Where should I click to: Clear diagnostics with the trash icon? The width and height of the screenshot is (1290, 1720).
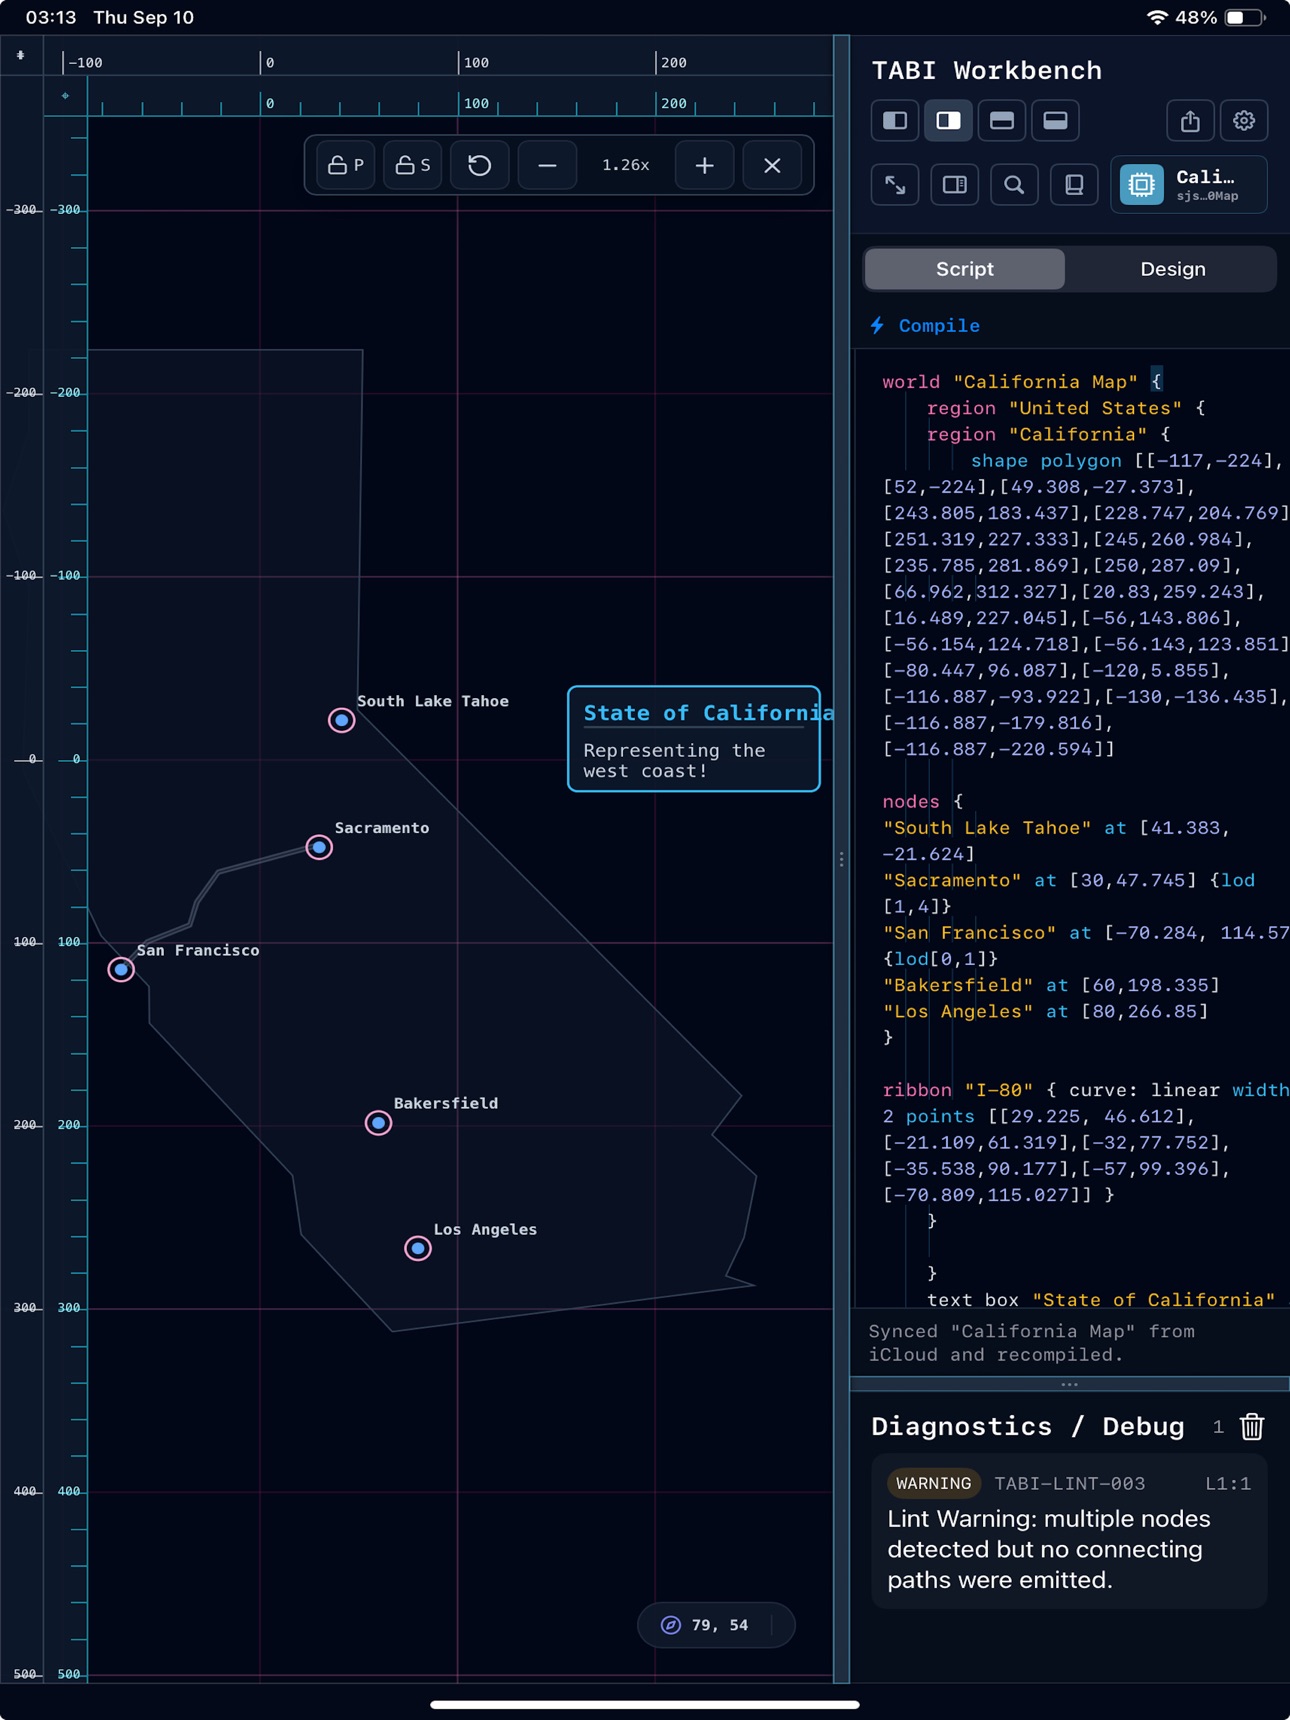[1252, 1427]
